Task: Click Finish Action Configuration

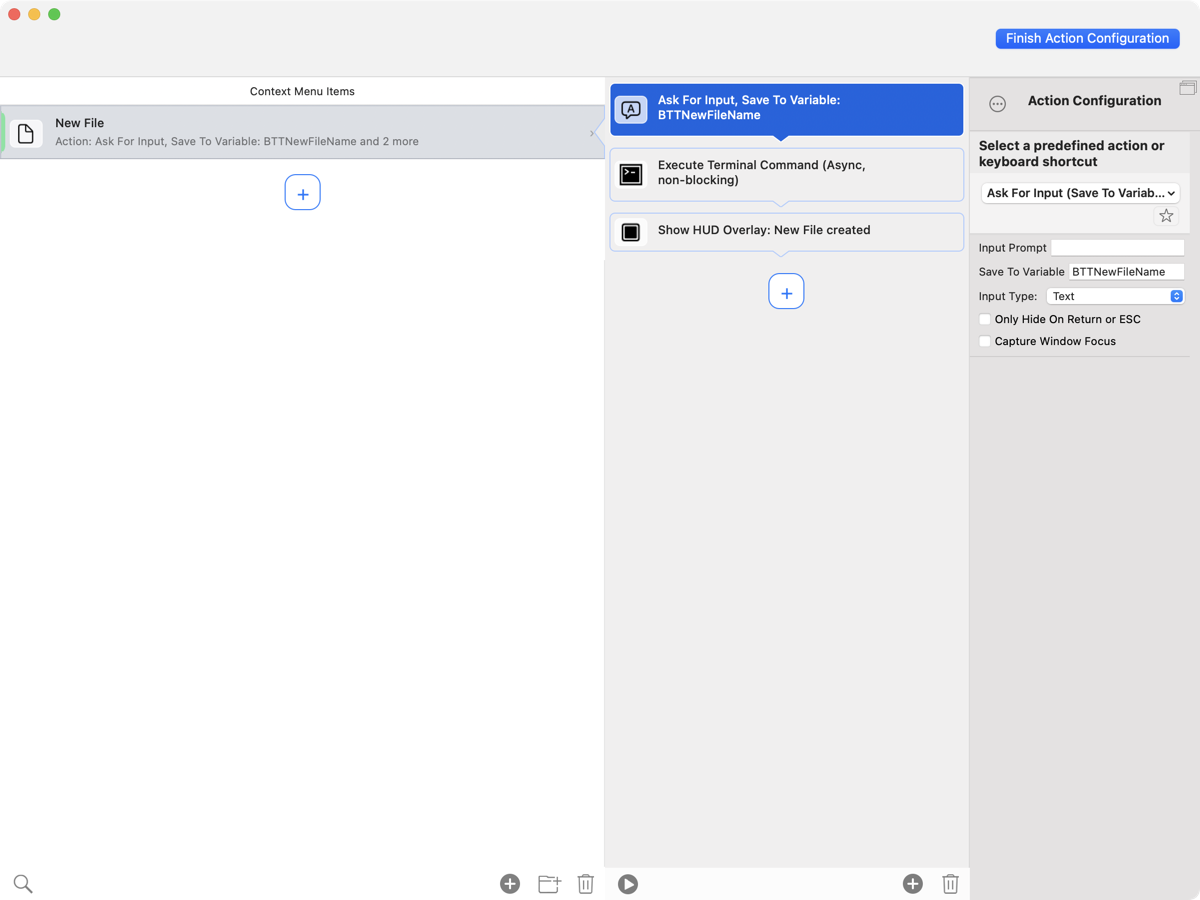Action: (x=1087, y=38)
